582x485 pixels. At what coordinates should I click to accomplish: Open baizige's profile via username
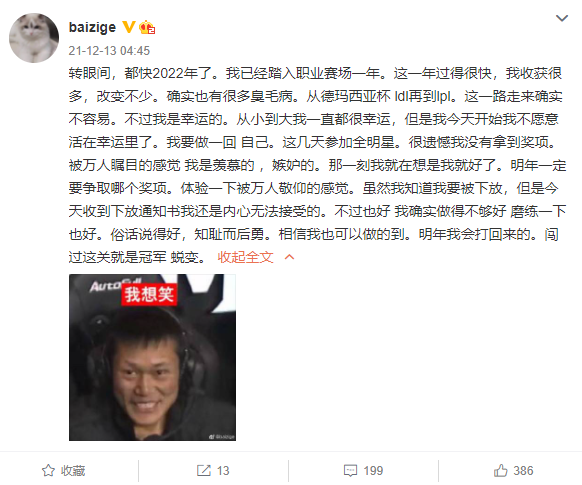(x=92, y=27)
